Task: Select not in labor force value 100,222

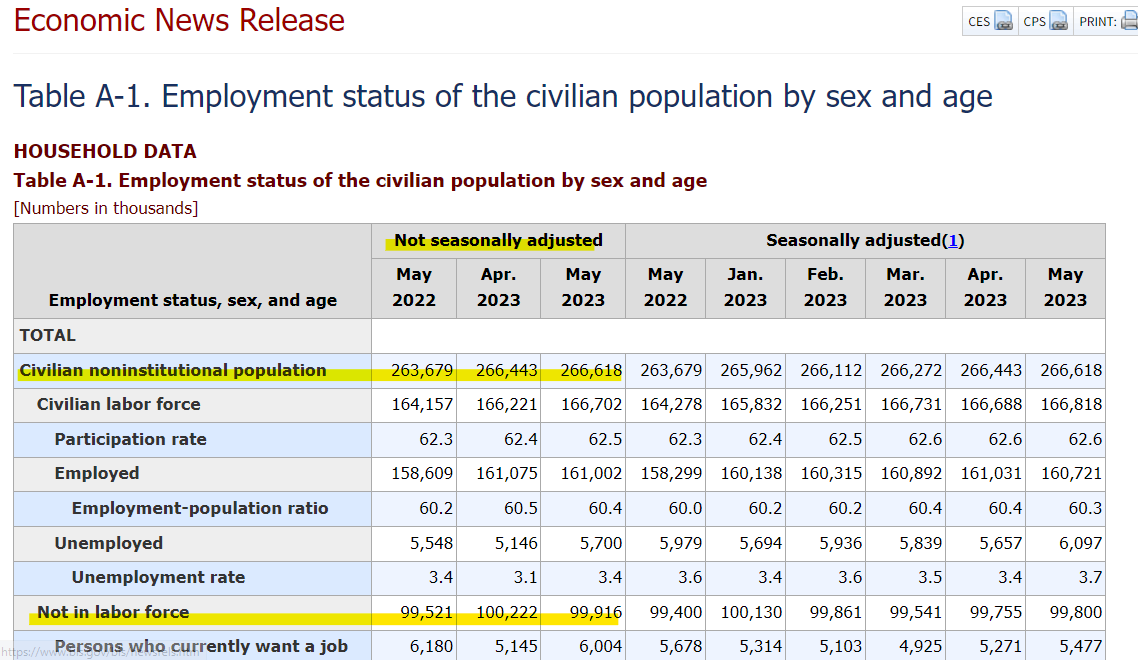Action: pos(507,612)
